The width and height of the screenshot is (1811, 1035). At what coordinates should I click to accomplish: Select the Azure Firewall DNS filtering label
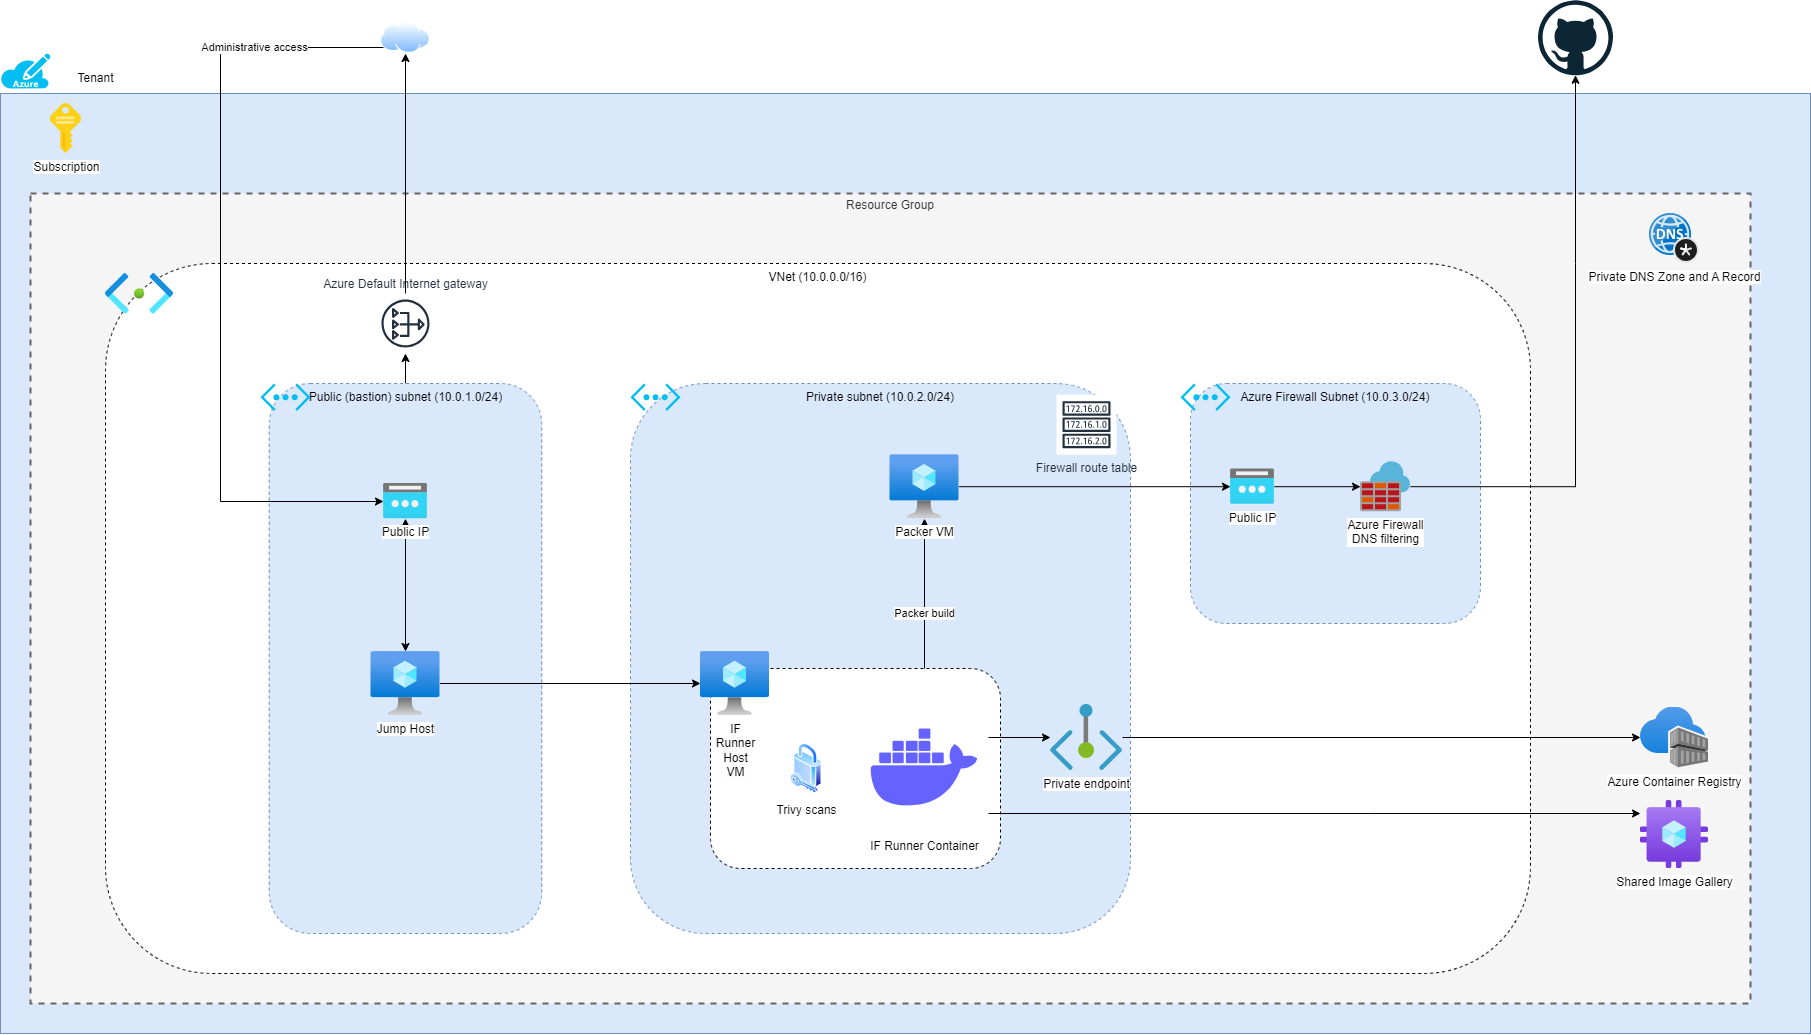click(x=1385, y=532)
